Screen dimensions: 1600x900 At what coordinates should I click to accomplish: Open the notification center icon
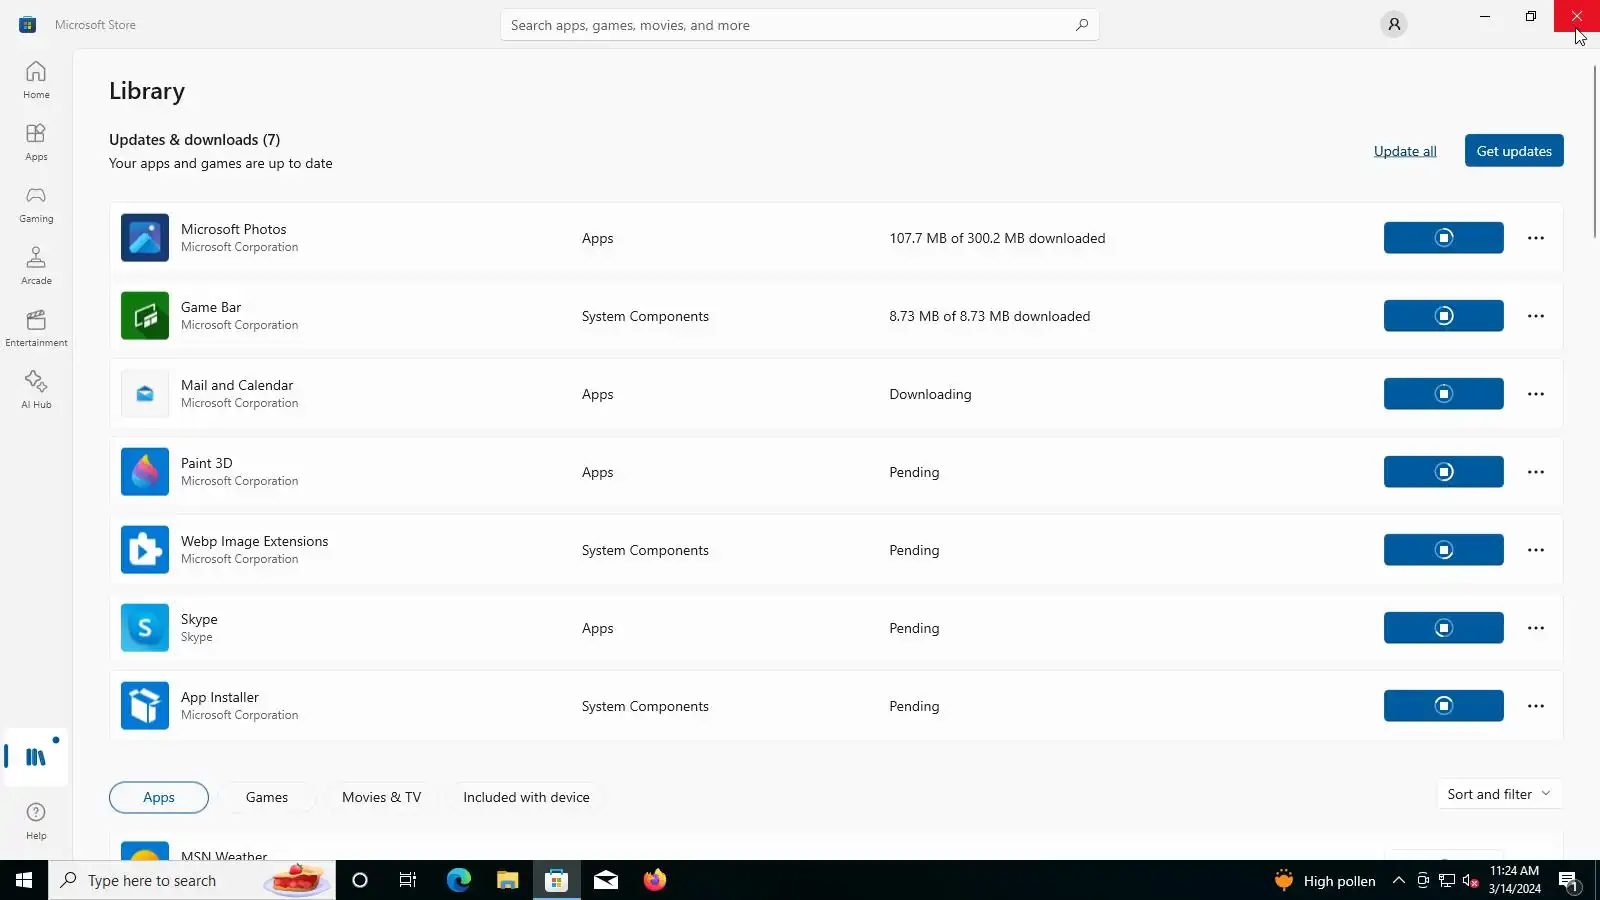(x=1568, y=880)
